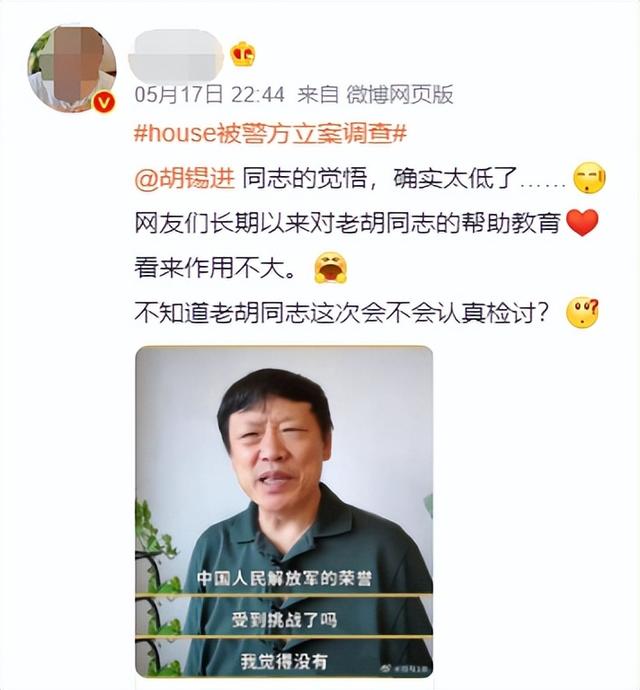Click the sleepy face emoji after 太低了

(x=589, y=178)
